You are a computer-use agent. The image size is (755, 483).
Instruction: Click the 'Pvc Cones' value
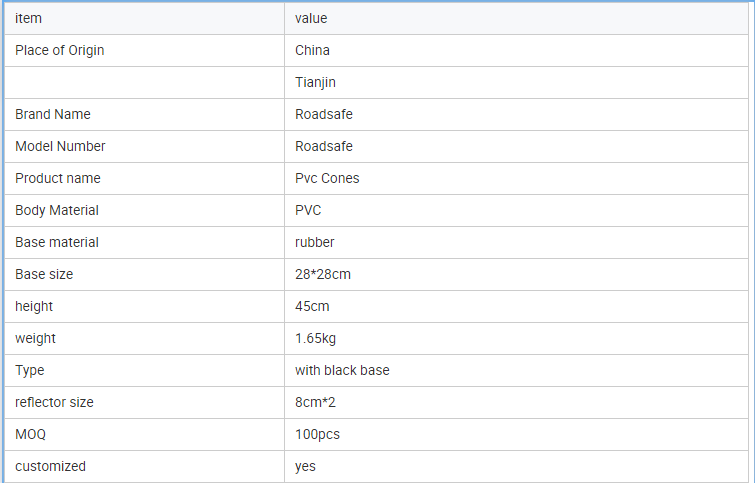click(x=327, y=178)
